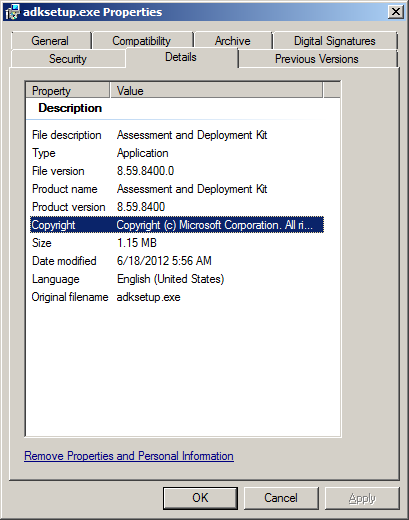409x520 pixels.
Task: Select the File version row
Action: click(x=177, y=171)
